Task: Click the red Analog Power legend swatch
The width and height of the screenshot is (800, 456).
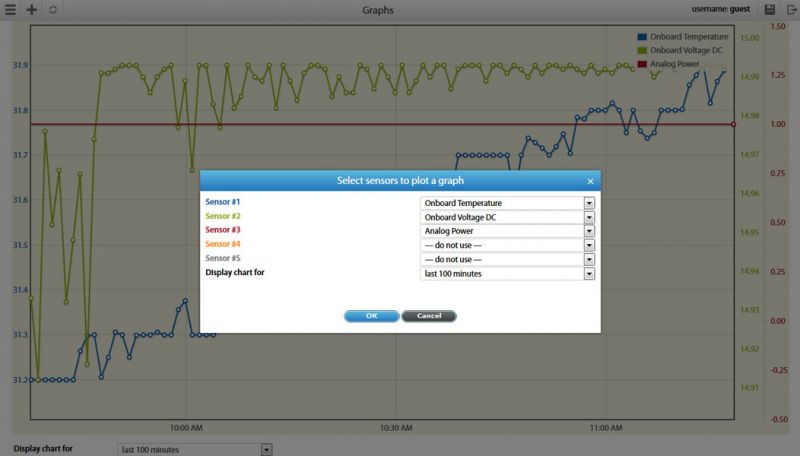Action: pyautogui.click(x=641, y=65)
